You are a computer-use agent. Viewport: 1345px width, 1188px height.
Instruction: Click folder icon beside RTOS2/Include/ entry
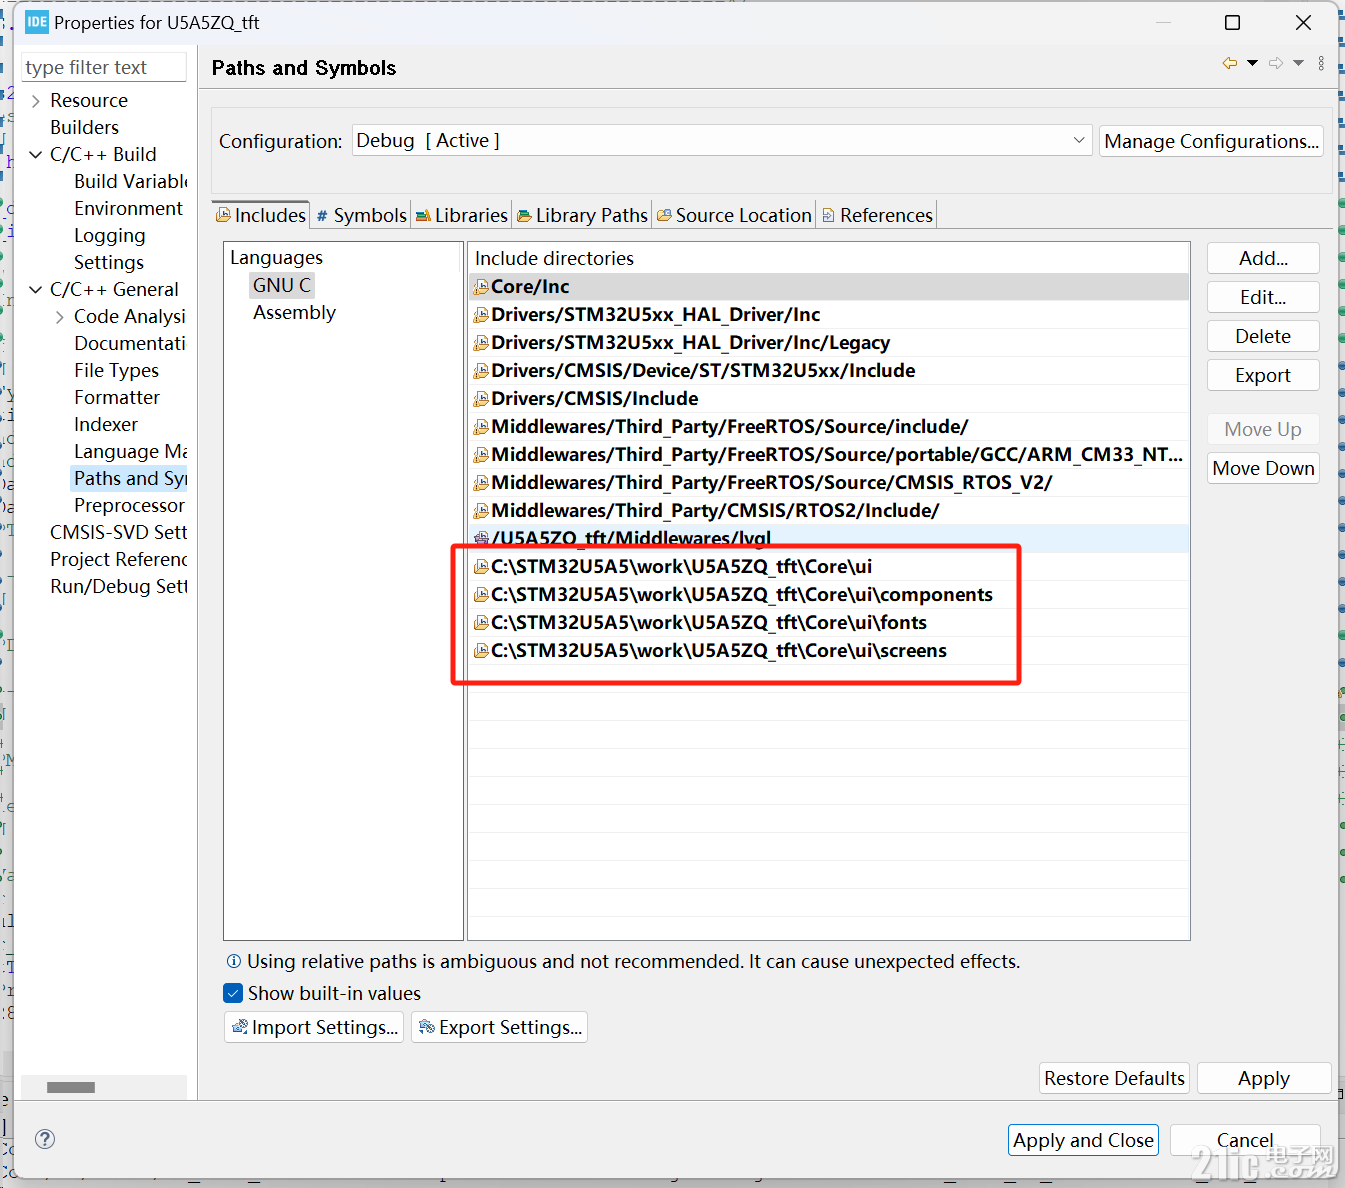[x=481, y=511]
